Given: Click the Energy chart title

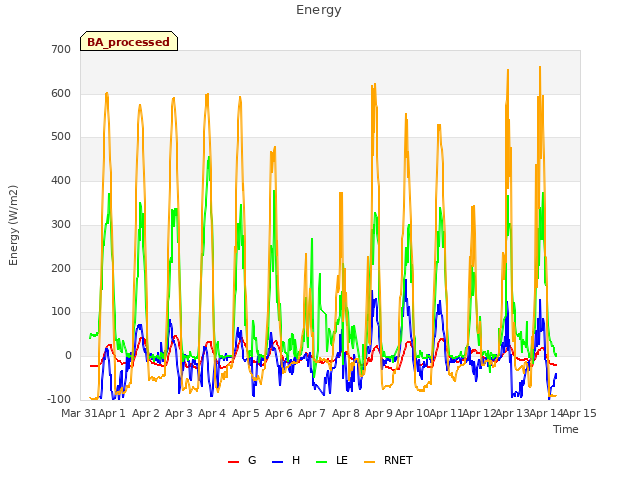Looking at the screenshot, I should click(319, 10).
